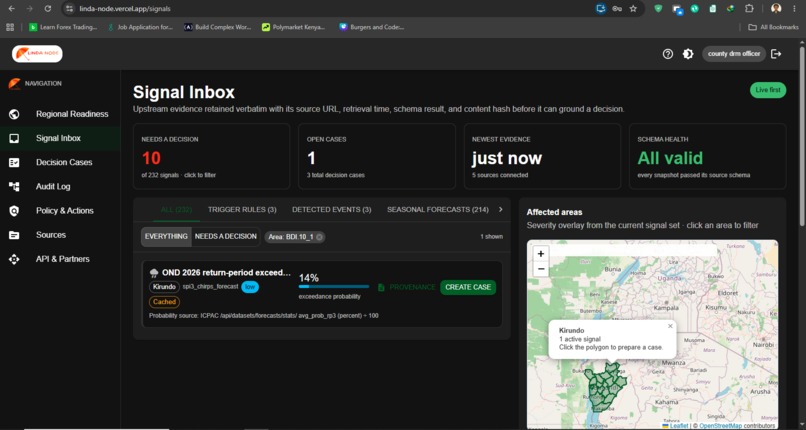Select the EVERYTHING filter toggle
This screenshot has height=430, width=806.
pyautogui.click(x=166, y=236)
